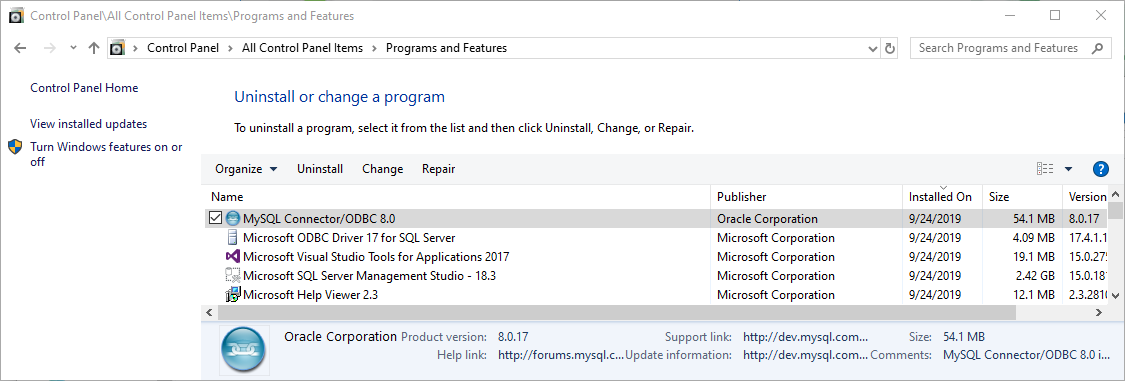1125x381 pixels.
Task: Navigate to Control Panel breadcrumb
Action: pos(182,48)
